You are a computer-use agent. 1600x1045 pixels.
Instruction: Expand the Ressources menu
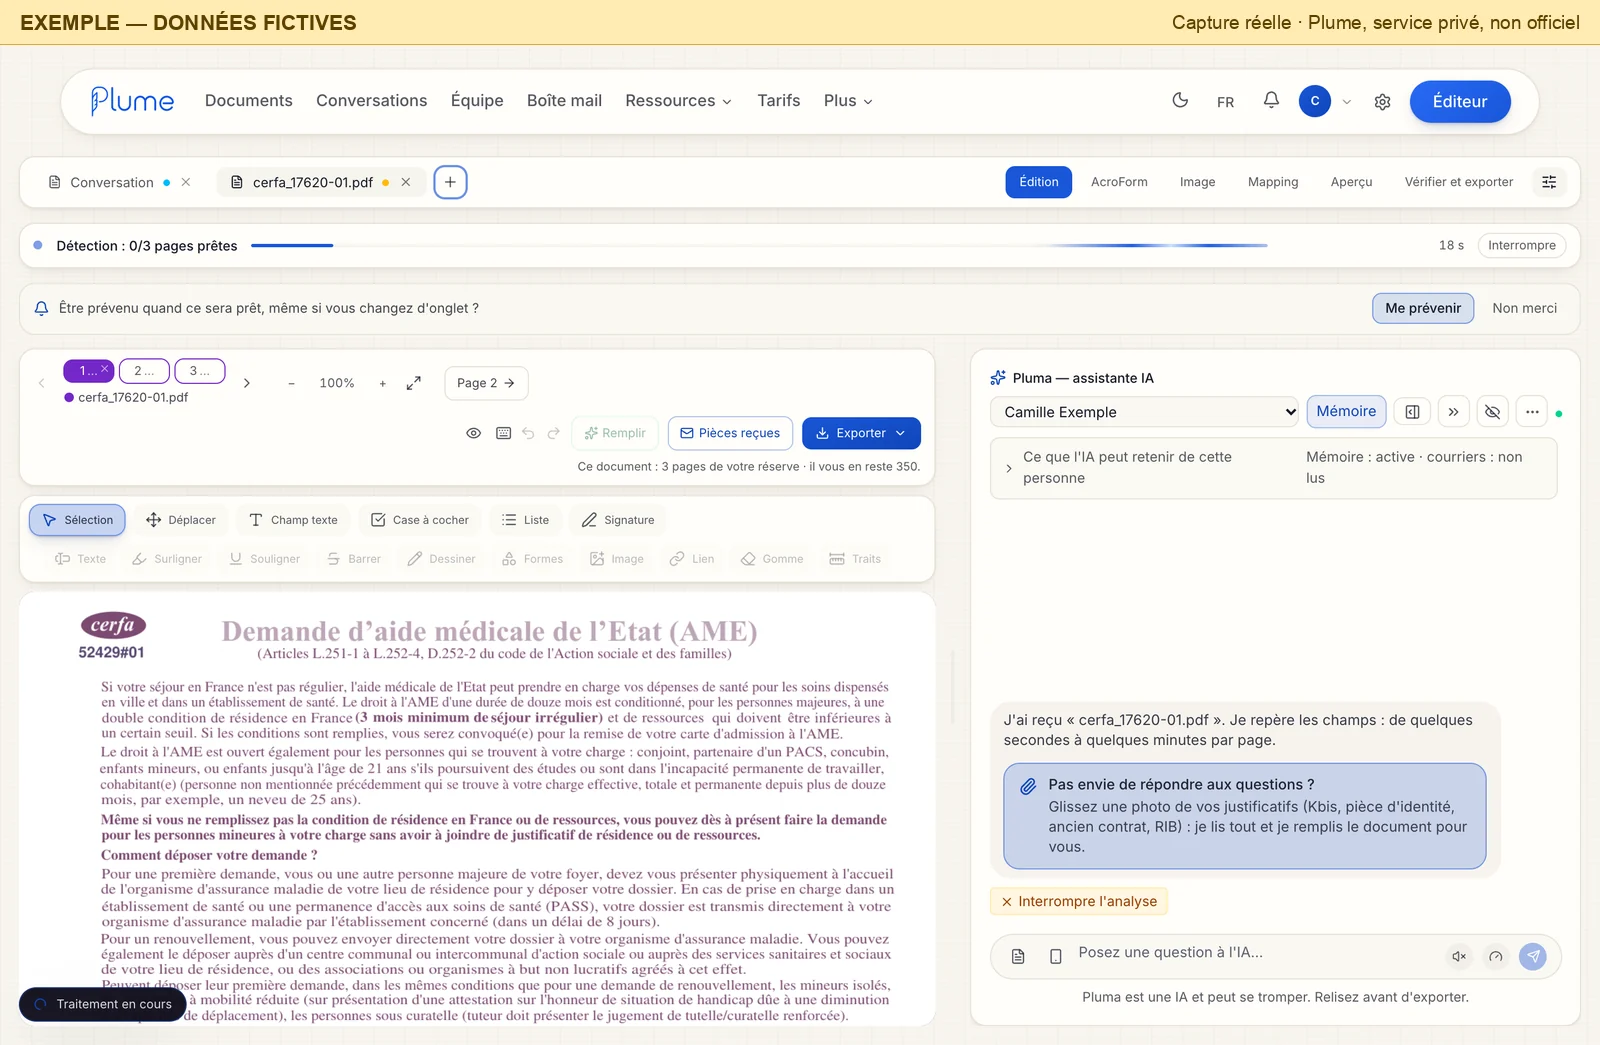678,101
